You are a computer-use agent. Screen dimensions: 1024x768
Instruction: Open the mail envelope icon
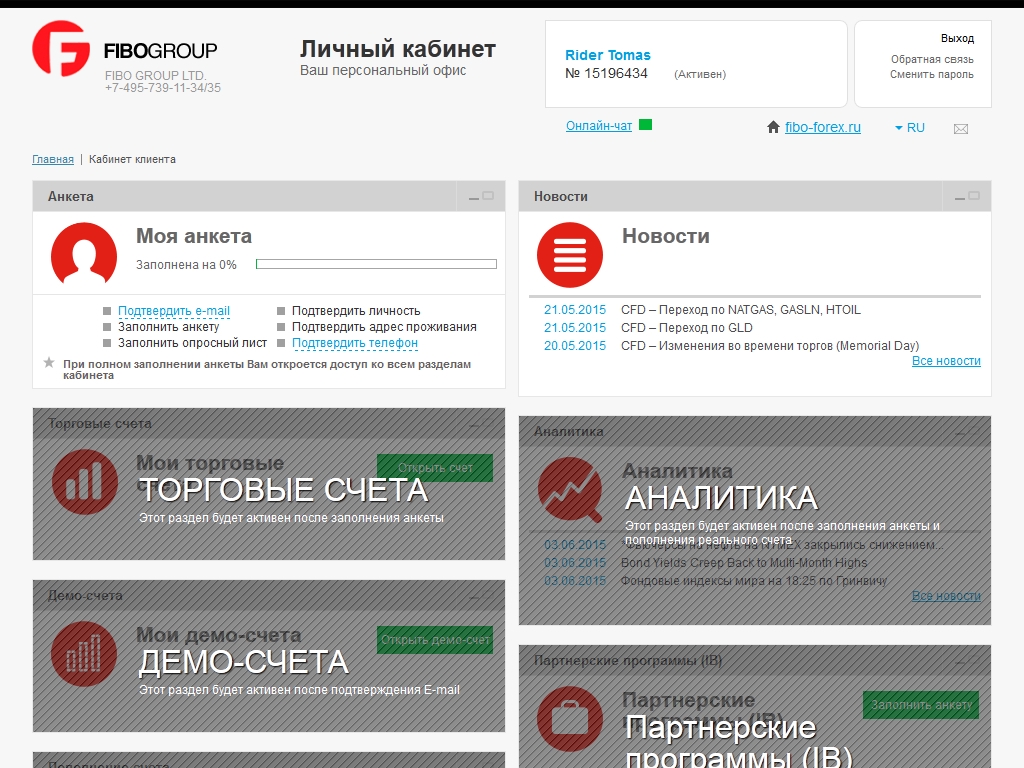pos(960,129)
